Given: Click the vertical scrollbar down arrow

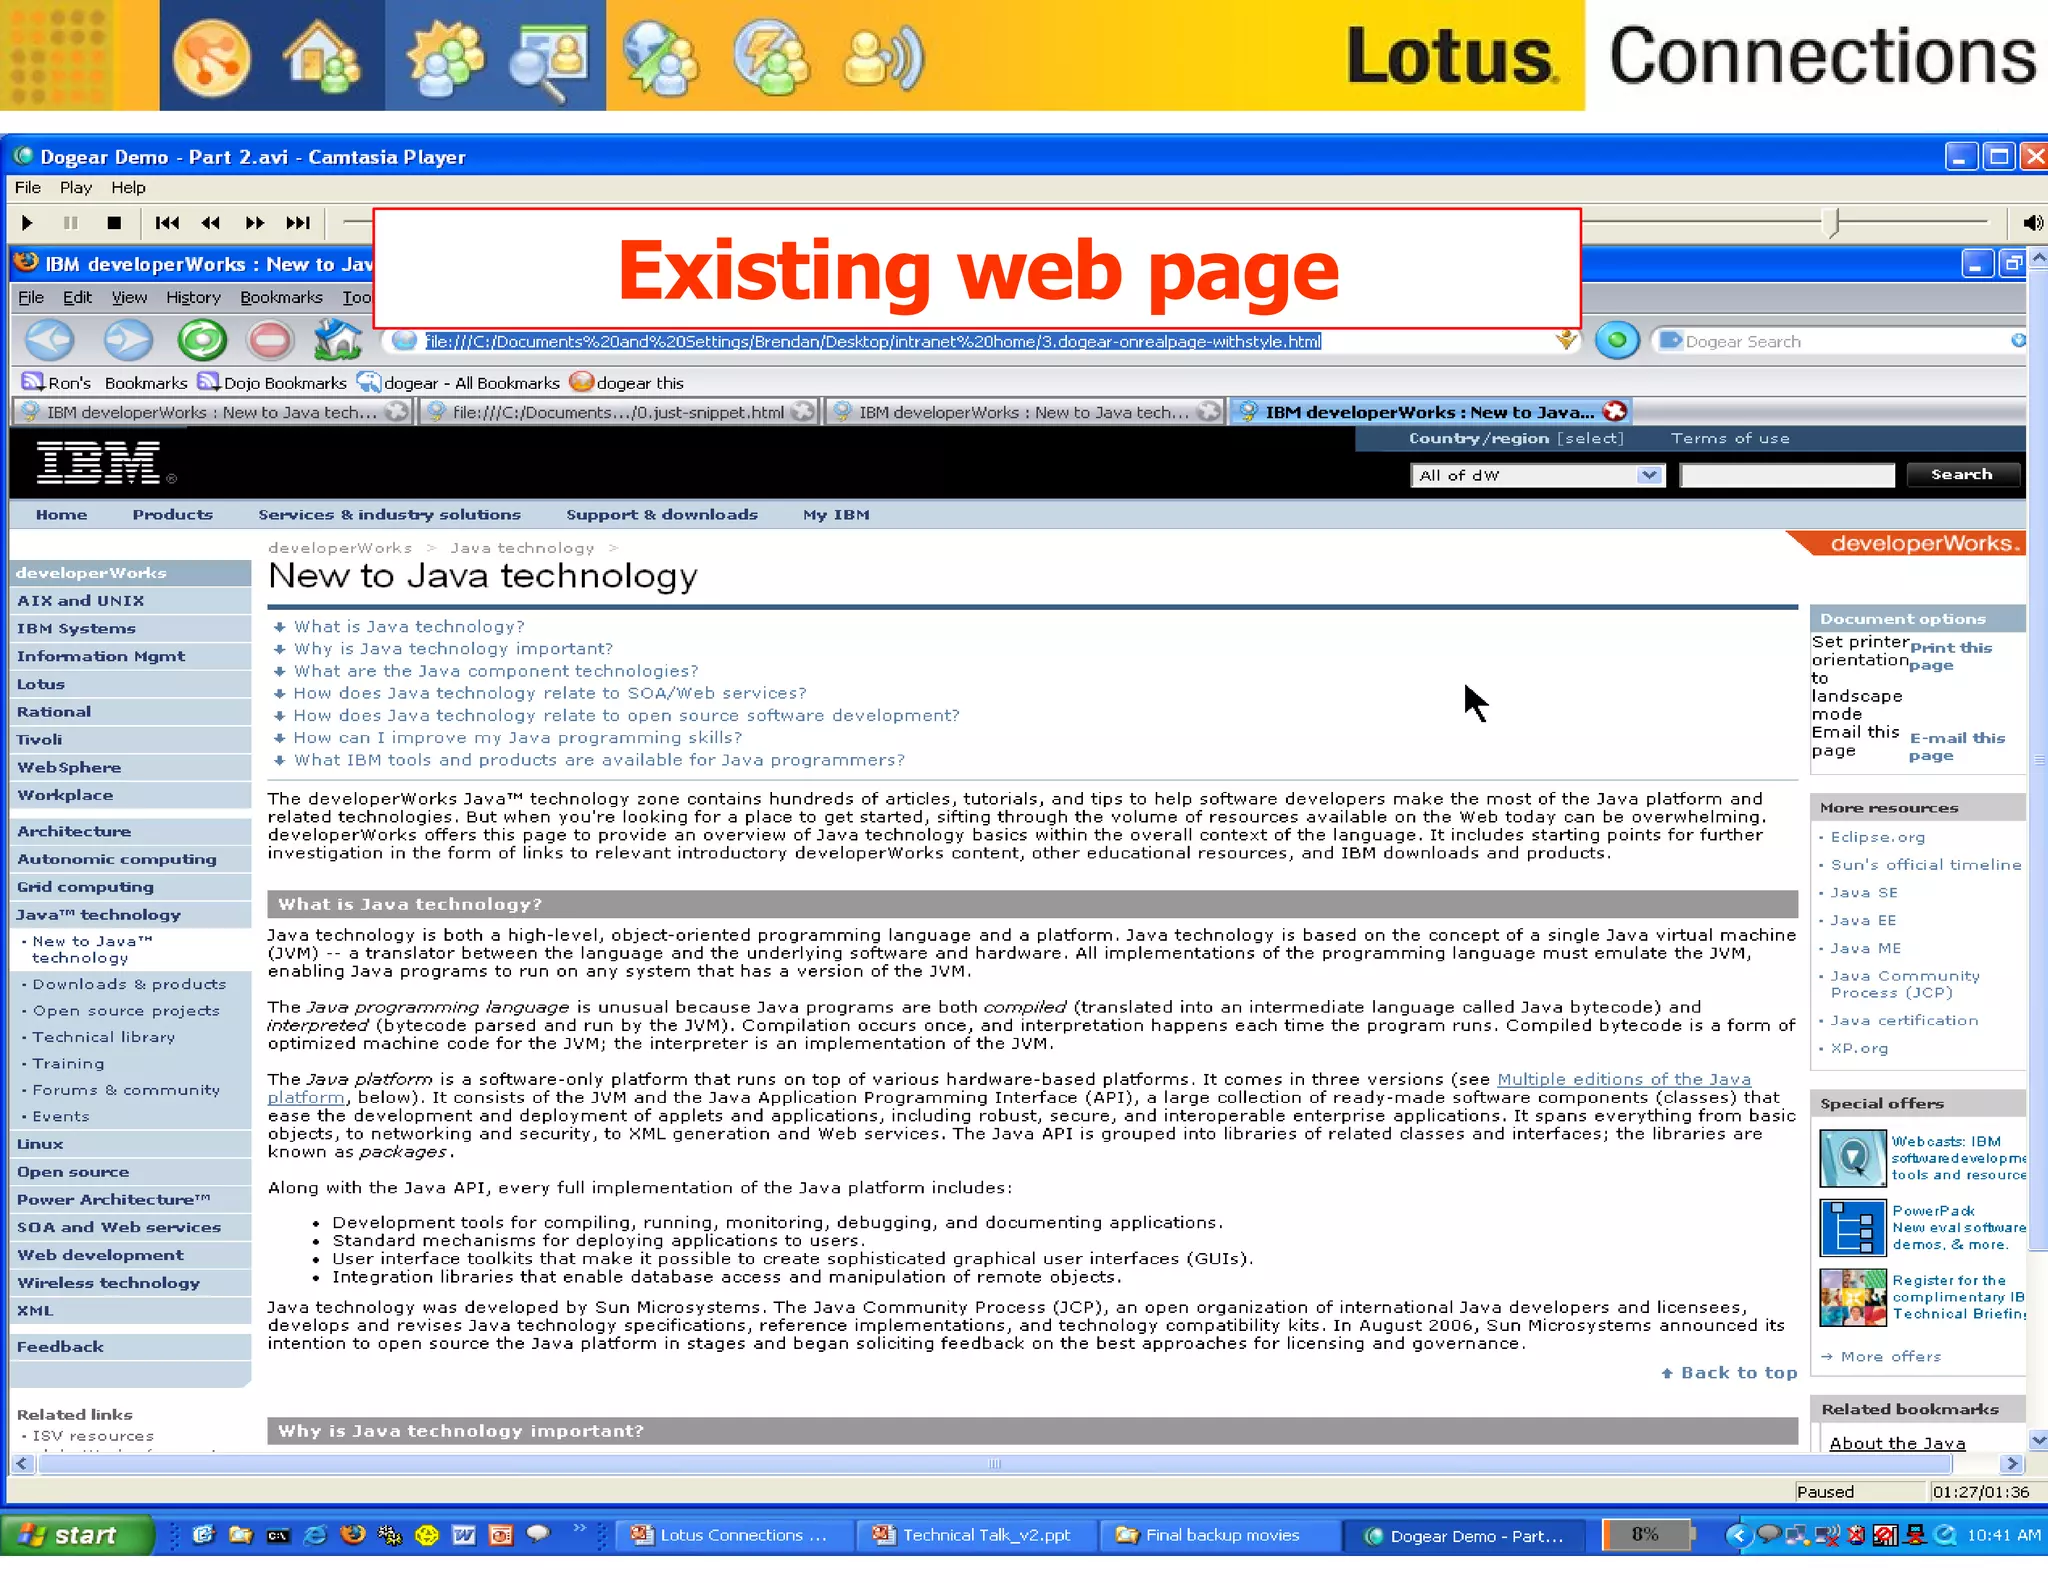Looking at the screenshot, I should [x=2038, y=1440].
